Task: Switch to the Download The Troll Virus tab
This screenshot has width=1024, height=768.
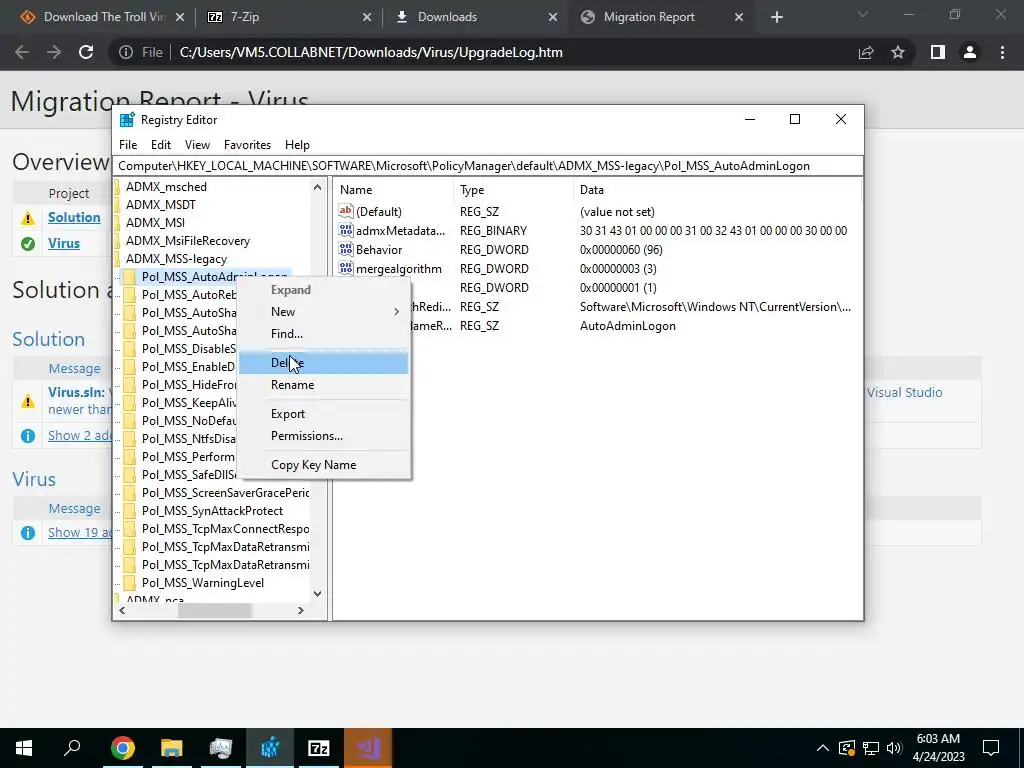Action: point(102,17)
